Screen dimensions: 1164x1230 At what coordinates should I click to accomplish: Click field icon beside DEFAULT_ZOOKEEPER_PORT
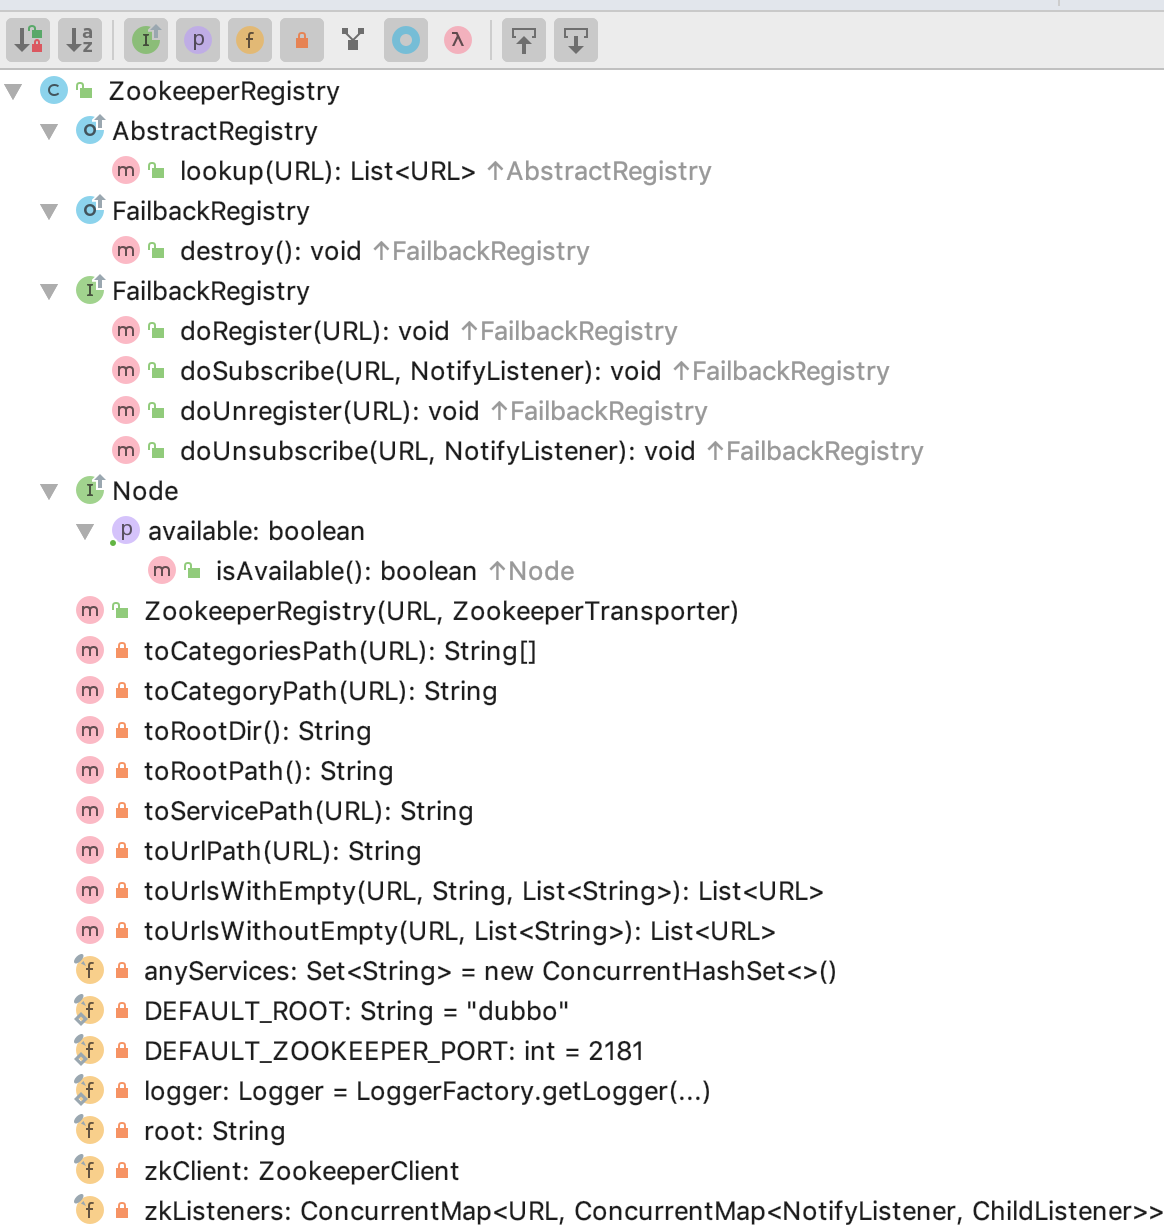[90, 1051]
